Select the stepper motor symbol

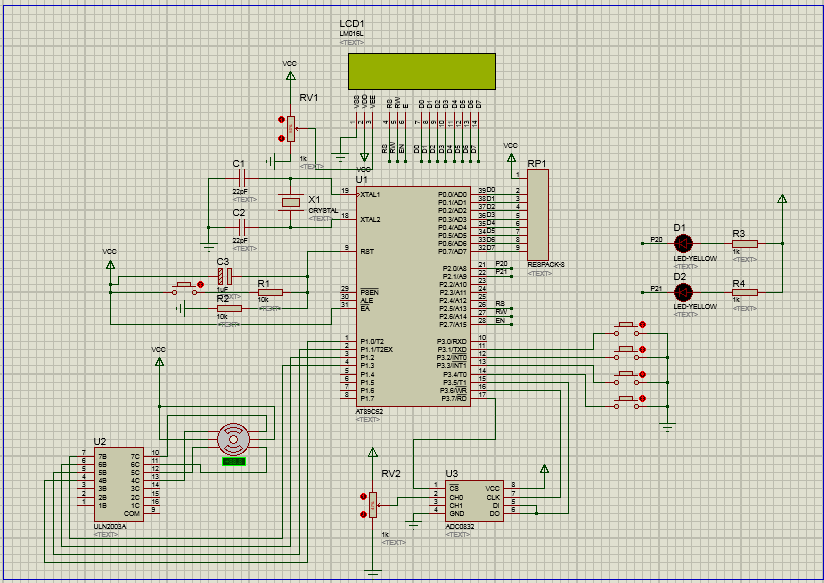(233, 439)
